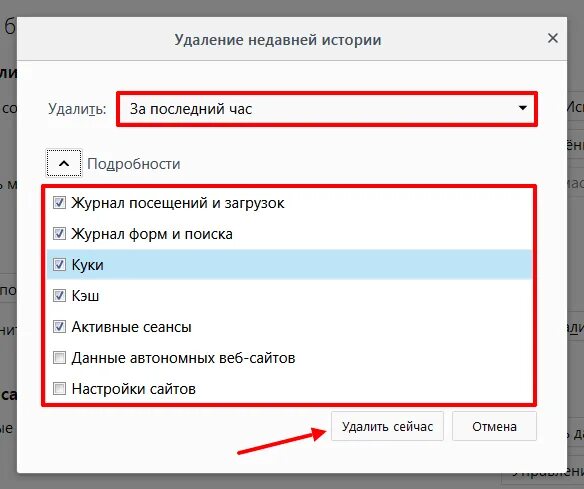Click the Журнал форм и поиска label
584x489 pixels.
152,234
